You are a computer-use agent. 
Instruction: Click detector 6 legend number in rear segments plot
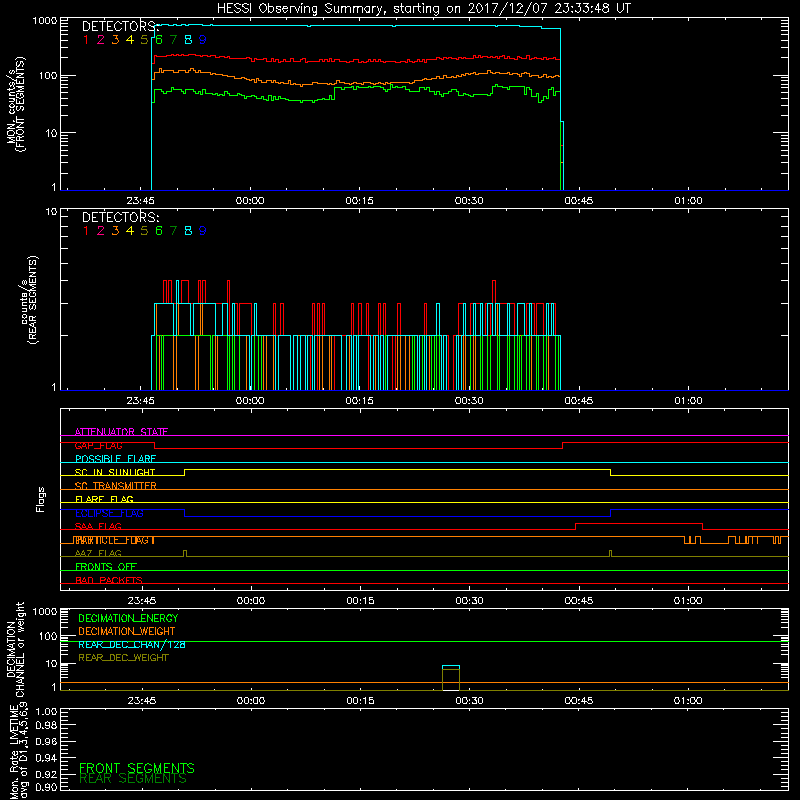point(159,231)
